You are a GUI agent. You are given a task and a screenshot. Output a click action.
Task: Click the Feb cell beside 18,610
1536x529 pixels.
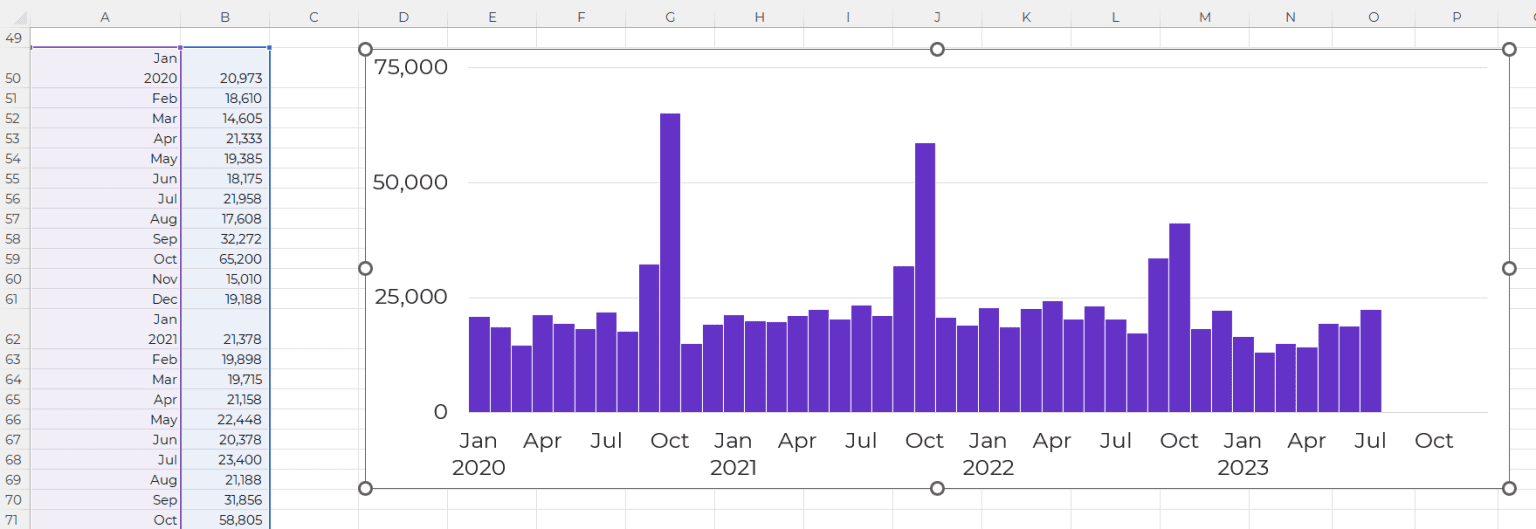pos(105,98)
